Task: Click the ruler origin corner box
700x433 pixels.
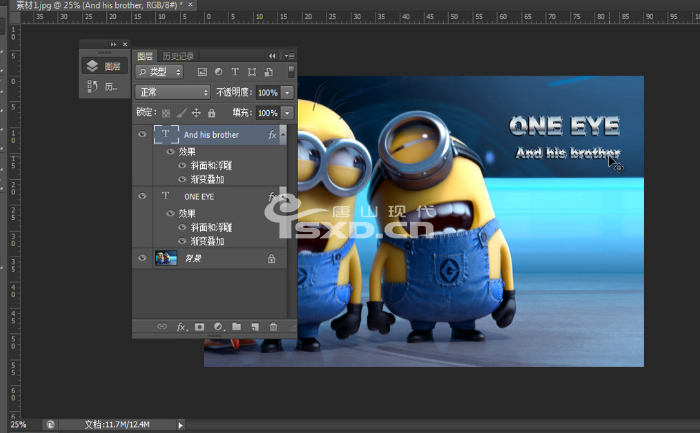Action: [x=15, y=18]
